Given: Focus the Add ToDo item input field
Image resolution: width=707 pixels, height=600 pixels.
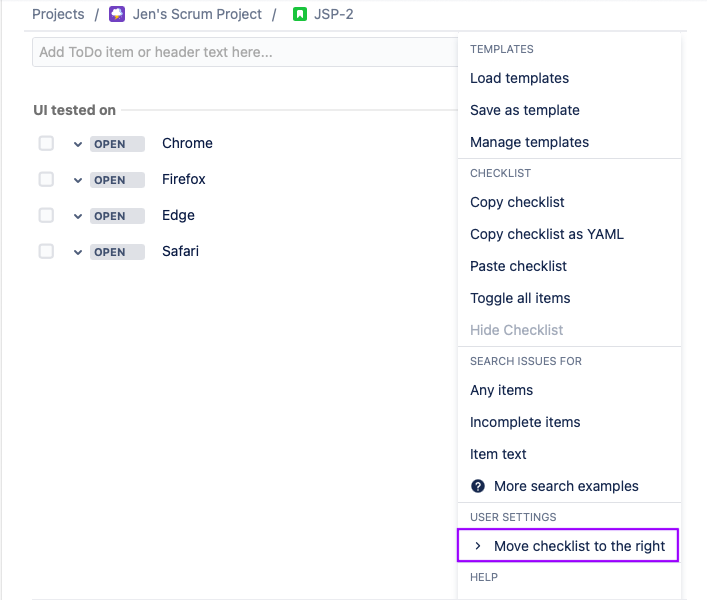Looking at the screenshot, I should [240, 52].
